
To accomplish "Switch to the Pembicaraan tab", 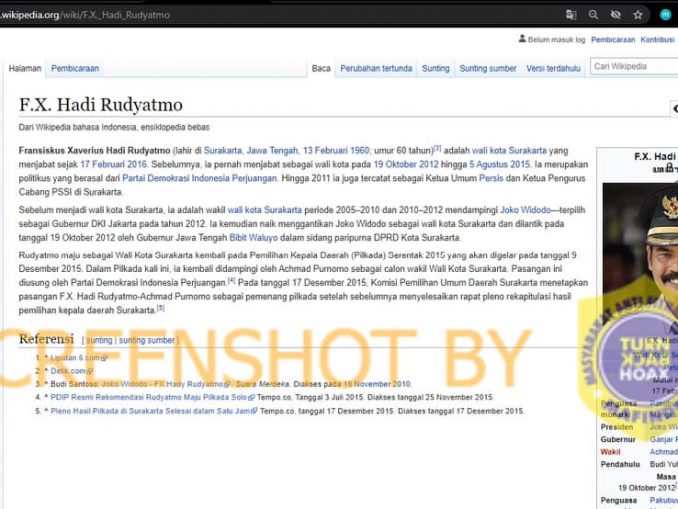I will 75,68.
